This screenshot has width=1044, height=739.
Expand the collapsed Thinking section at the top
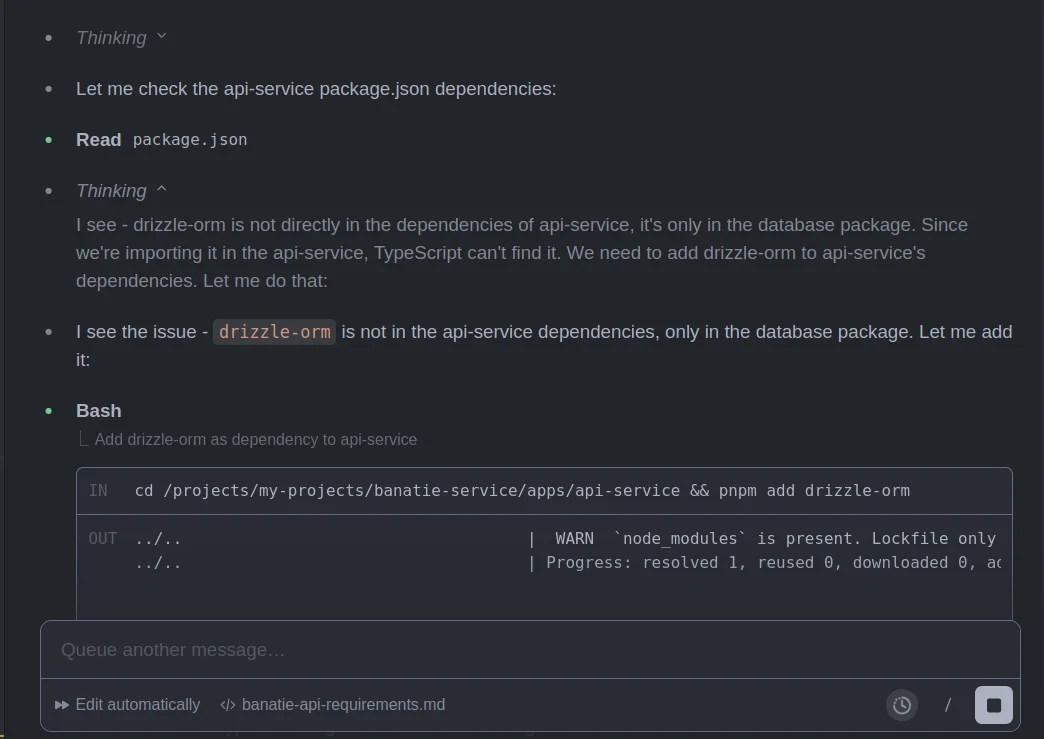(111, 38)
